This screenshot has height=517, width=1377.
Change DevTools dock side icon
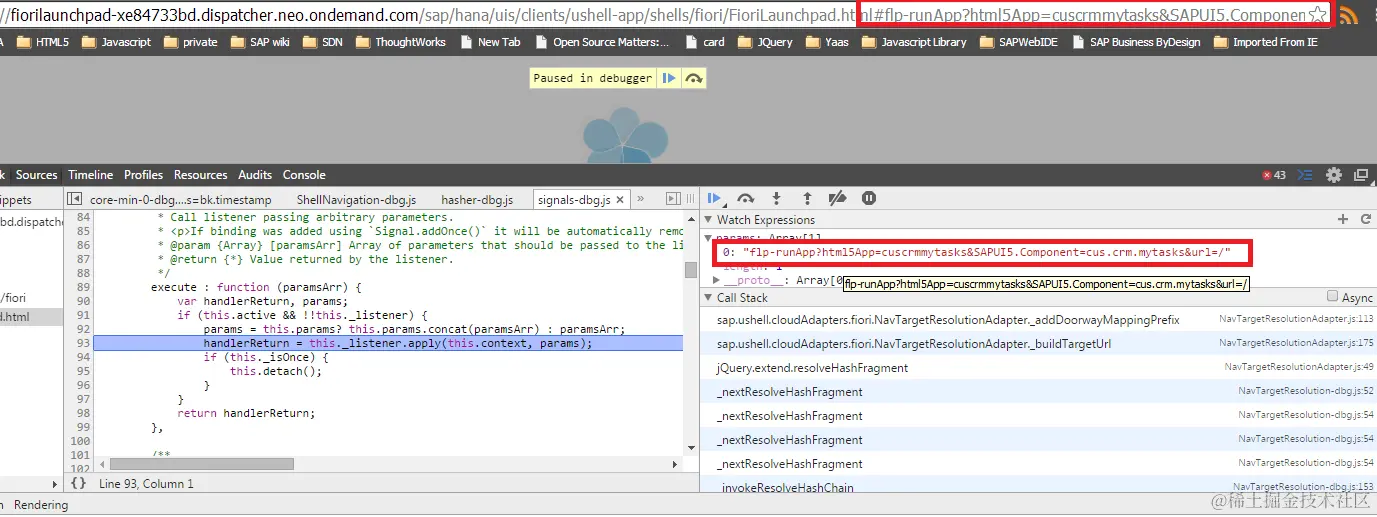pyautogui.click(x=1362, y=175)
